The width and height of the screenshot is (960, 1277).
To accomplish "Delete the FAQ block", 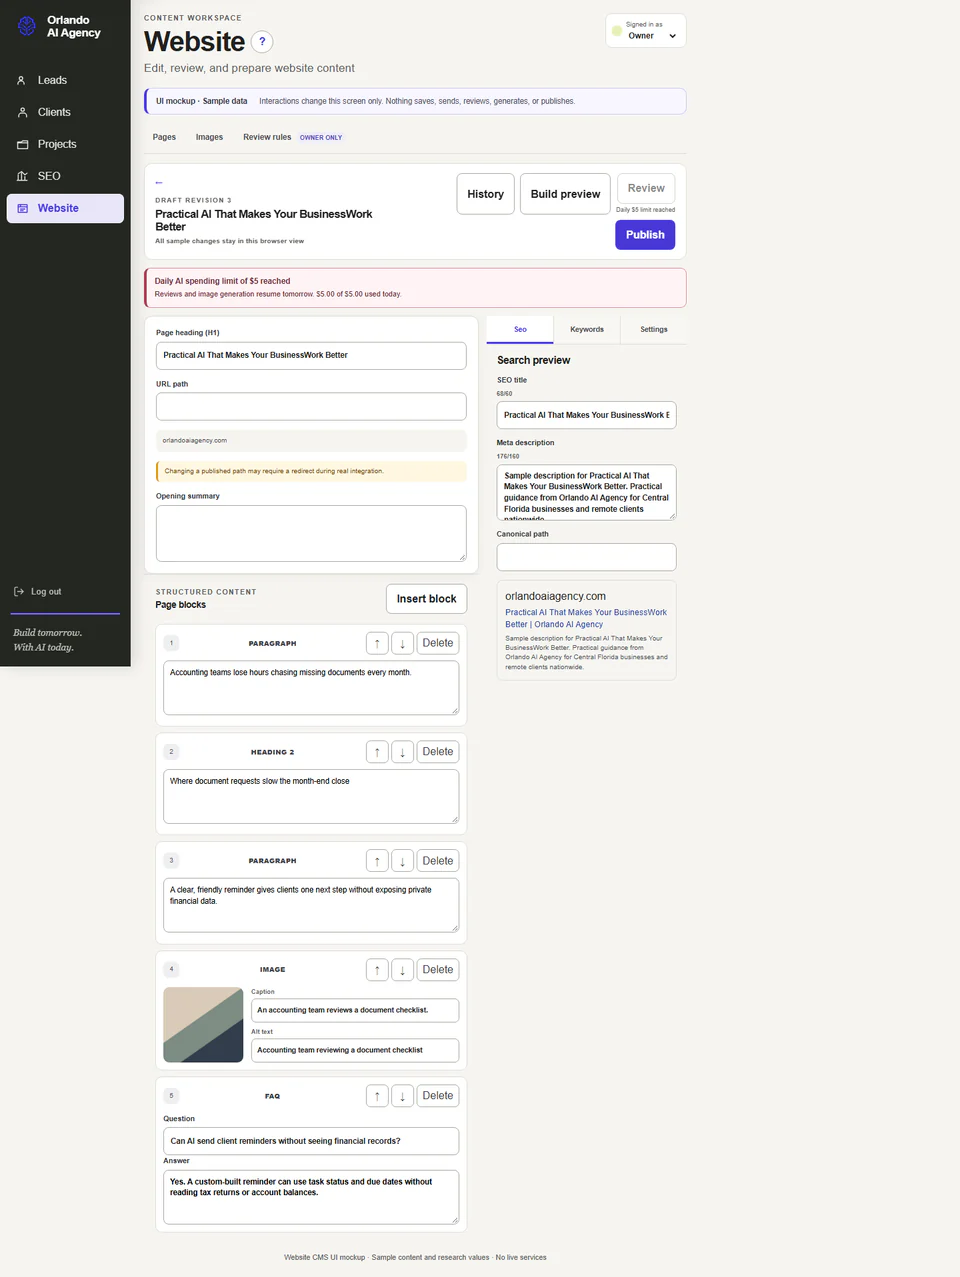I will 438,1096.
